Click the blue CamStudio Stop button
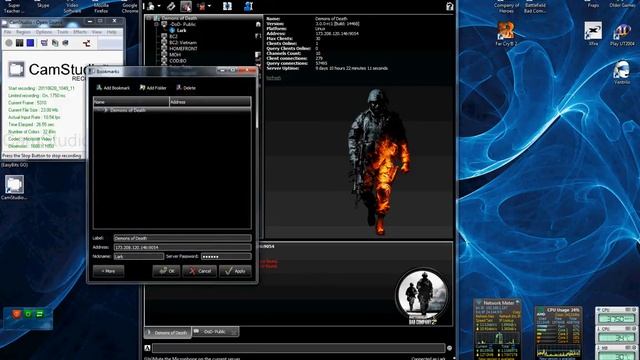The width and height of the screenshot is (640, 360). (30, 43)
